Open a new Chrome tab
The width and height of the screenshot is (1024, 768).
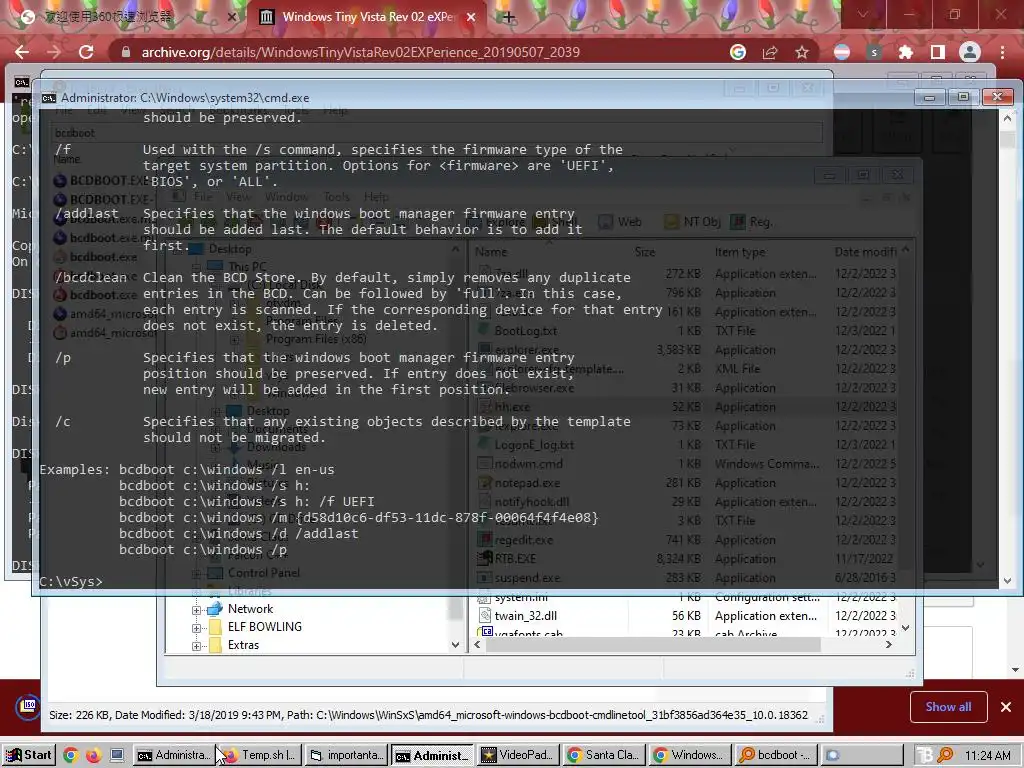(x=509, y=17)
